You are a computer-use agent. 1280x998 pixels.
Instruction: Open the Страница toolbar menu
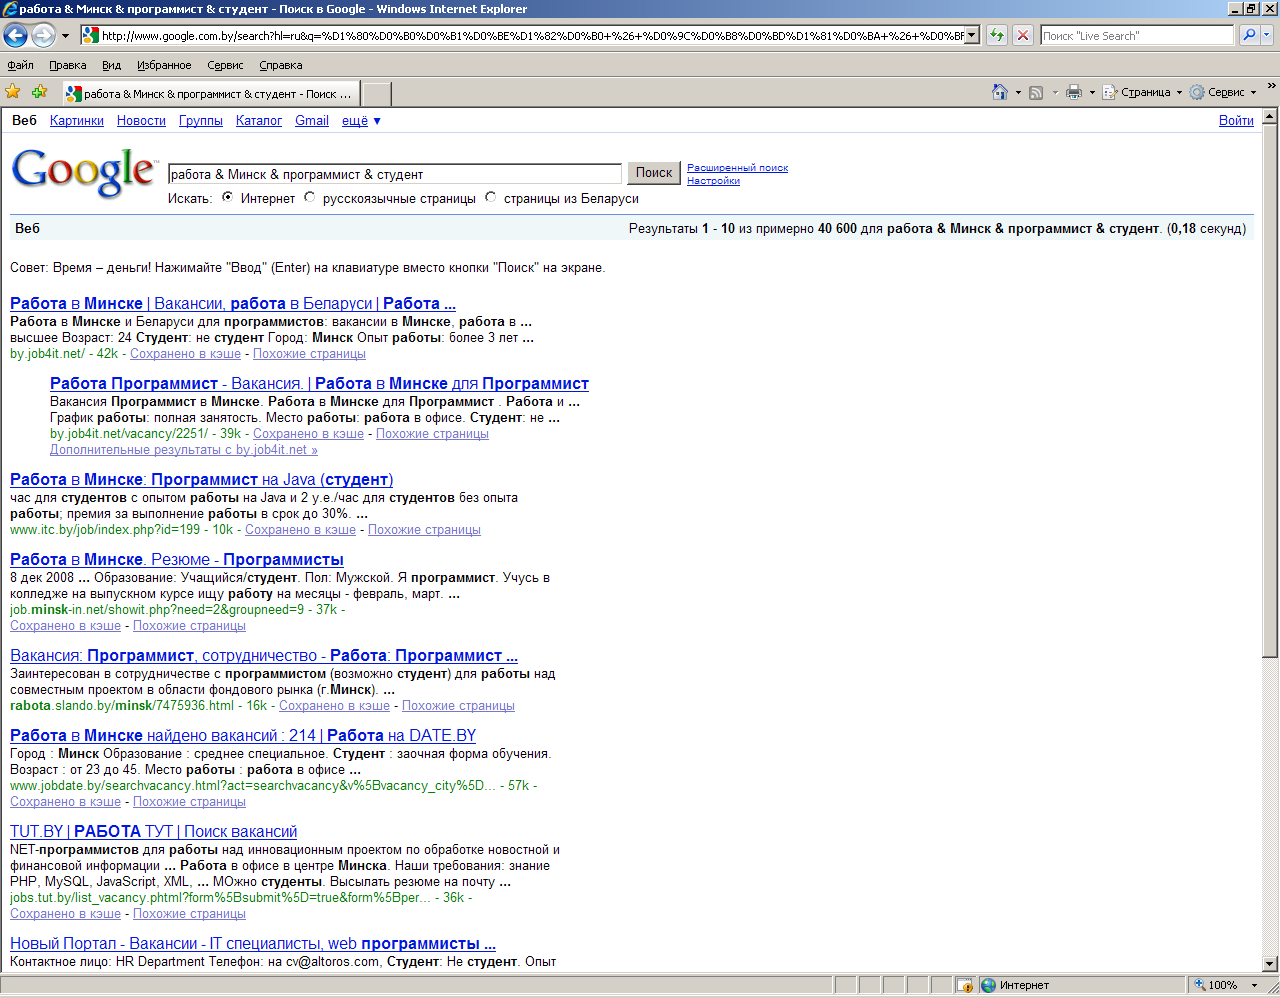pyautogui.click(x=1143, y=92)
